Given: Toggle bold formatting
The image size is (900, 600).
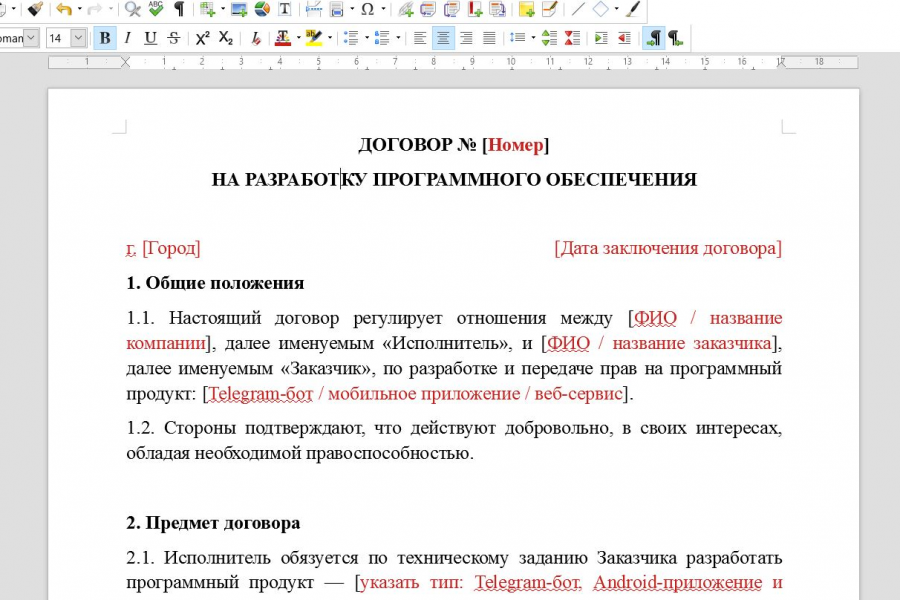Looking at the screenshot, I should point(104,38).
